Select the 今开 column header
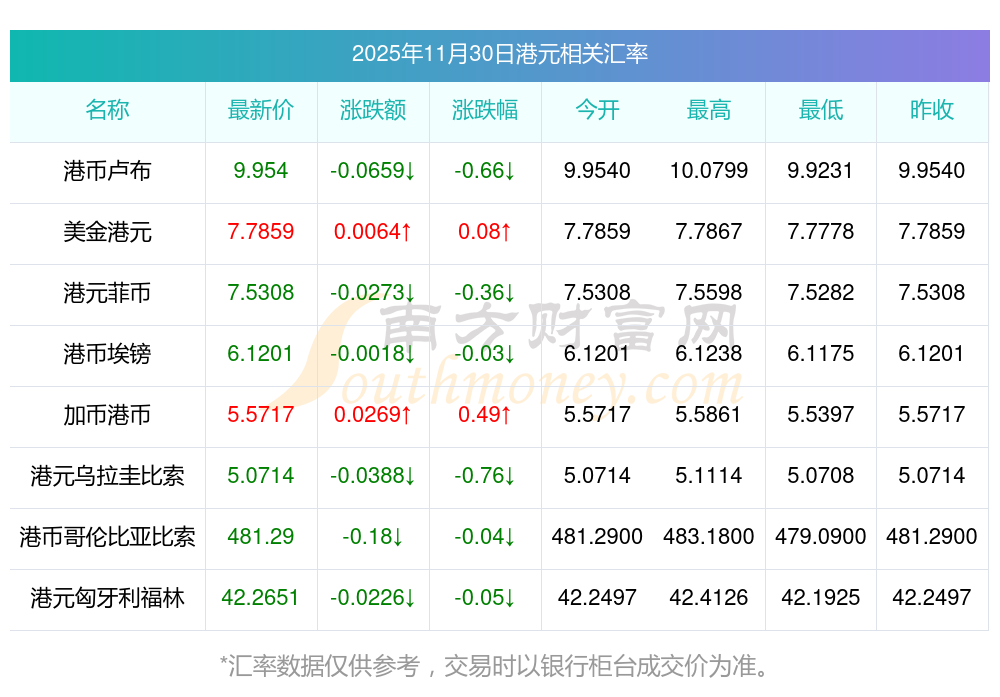This screenshot has height=697, width=1000. pyautogui.click(x=597, y=110)
